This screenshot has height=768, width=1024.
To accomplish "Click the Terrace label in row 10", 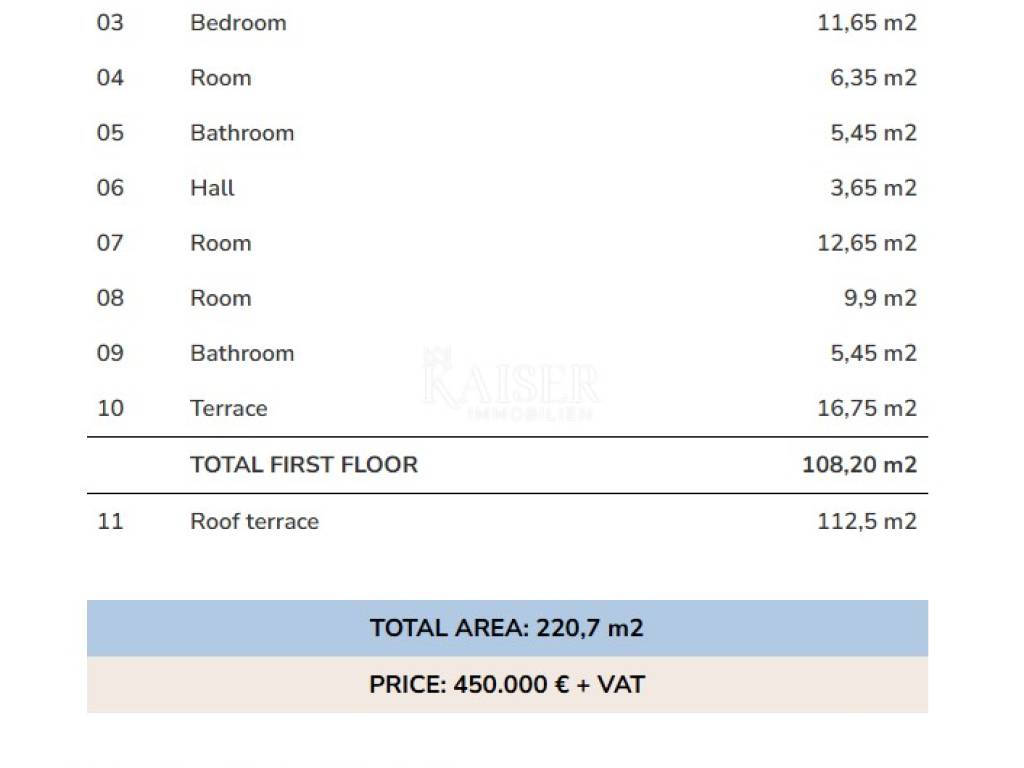I will [229, 408].
